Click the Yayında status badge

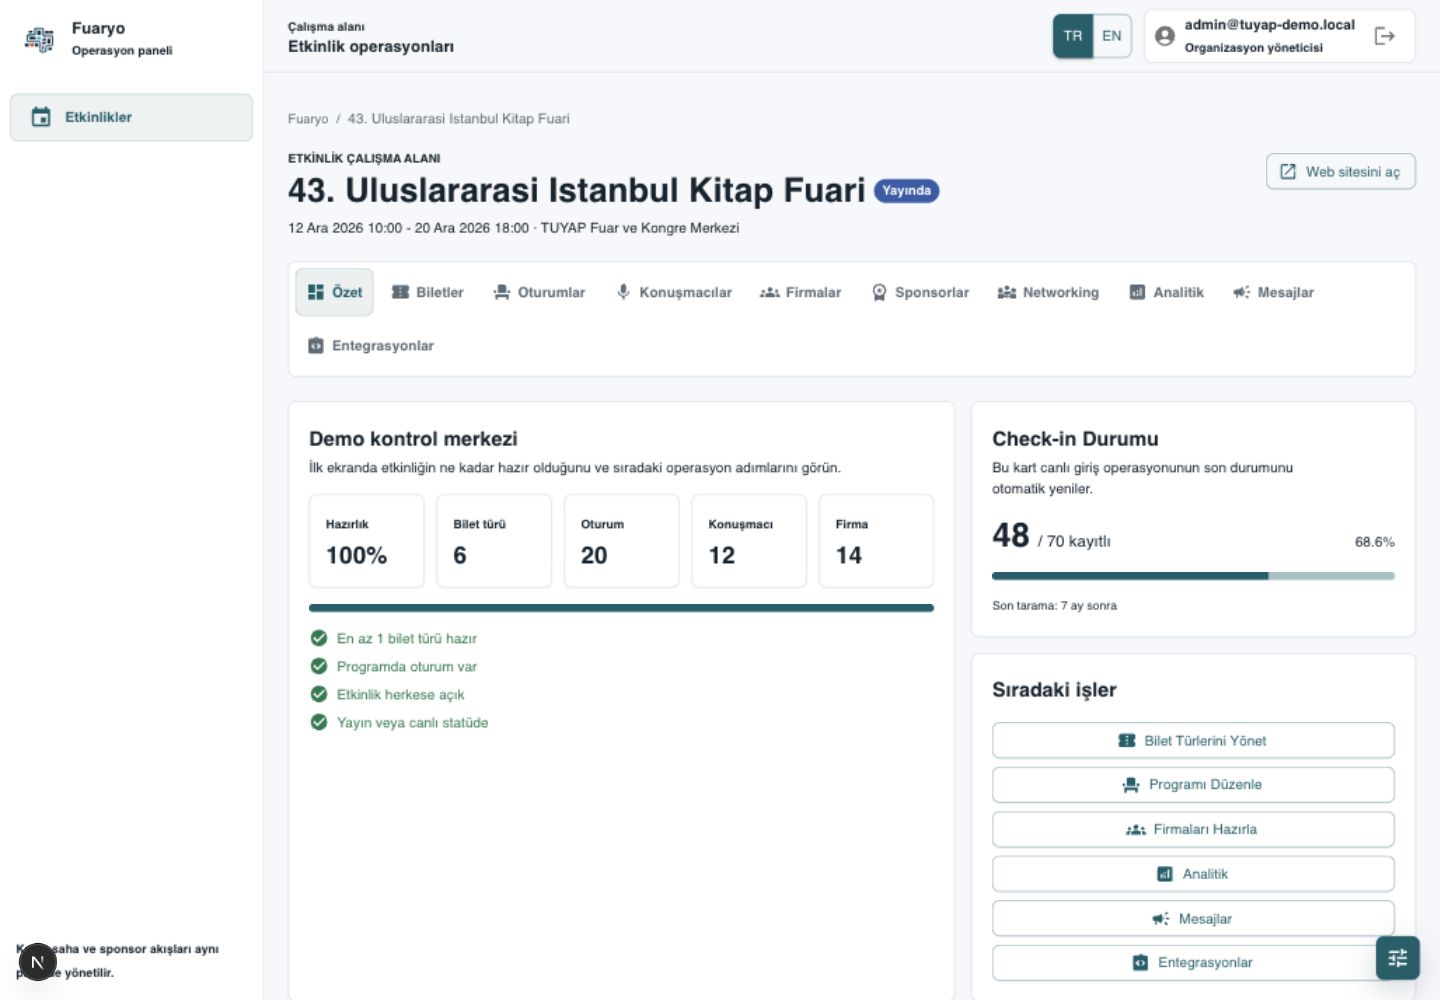(x=906, y=190)
